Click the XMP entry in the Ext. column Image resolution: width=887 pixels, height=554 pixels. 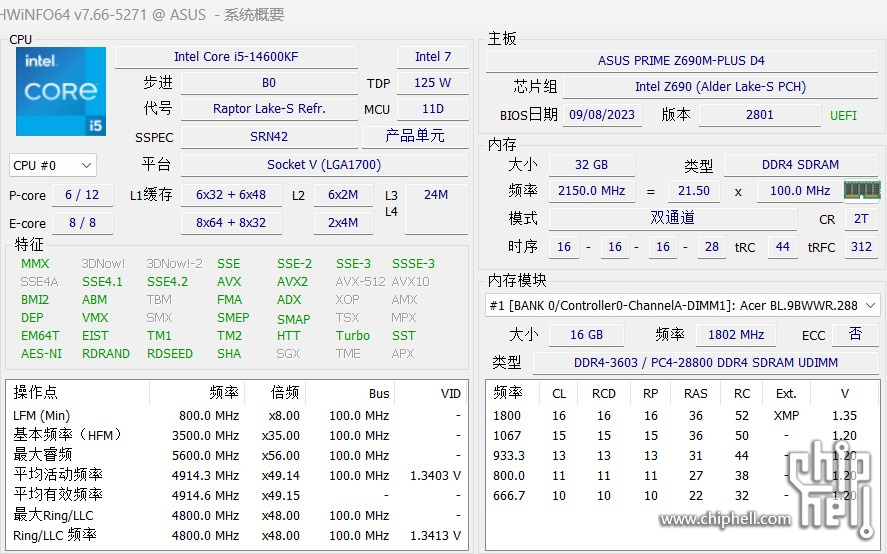coord(786,416)
